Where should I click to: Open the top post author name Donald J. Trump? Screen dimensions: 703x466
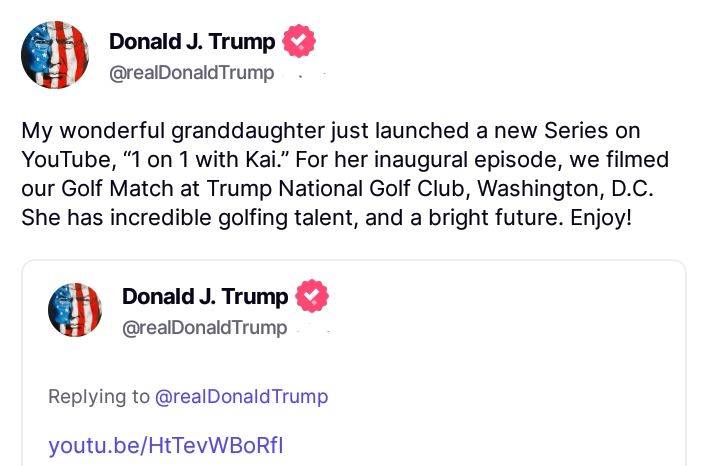point(193,42)
